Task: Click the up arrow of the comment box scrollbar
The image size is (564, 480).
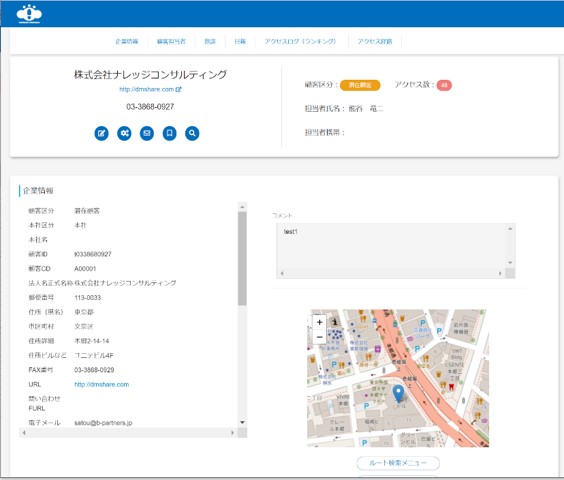Action: [510, 229]
